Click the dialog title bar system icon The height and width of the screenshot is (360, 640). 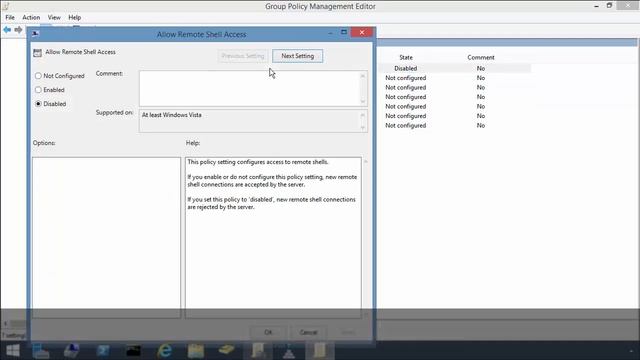coord(35,33)
